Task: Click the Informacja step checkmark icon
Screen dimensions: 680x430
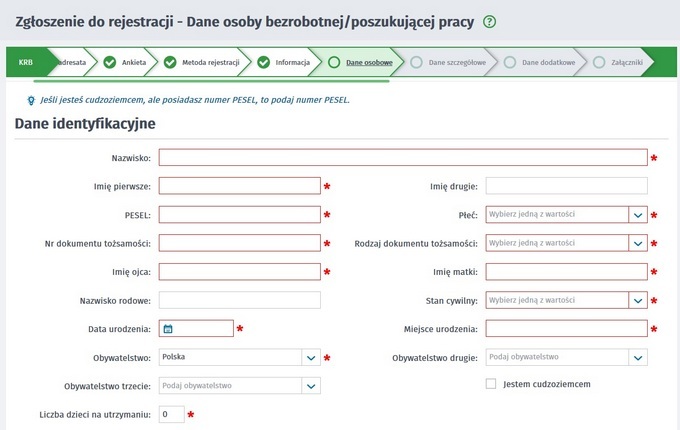Action: [263, 62]
